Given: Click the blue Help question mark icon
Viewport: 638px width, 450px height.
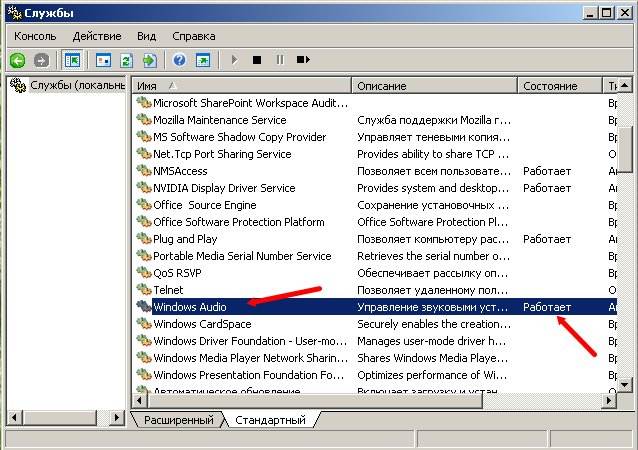Looking at the screenshot, I should point(179,60).
